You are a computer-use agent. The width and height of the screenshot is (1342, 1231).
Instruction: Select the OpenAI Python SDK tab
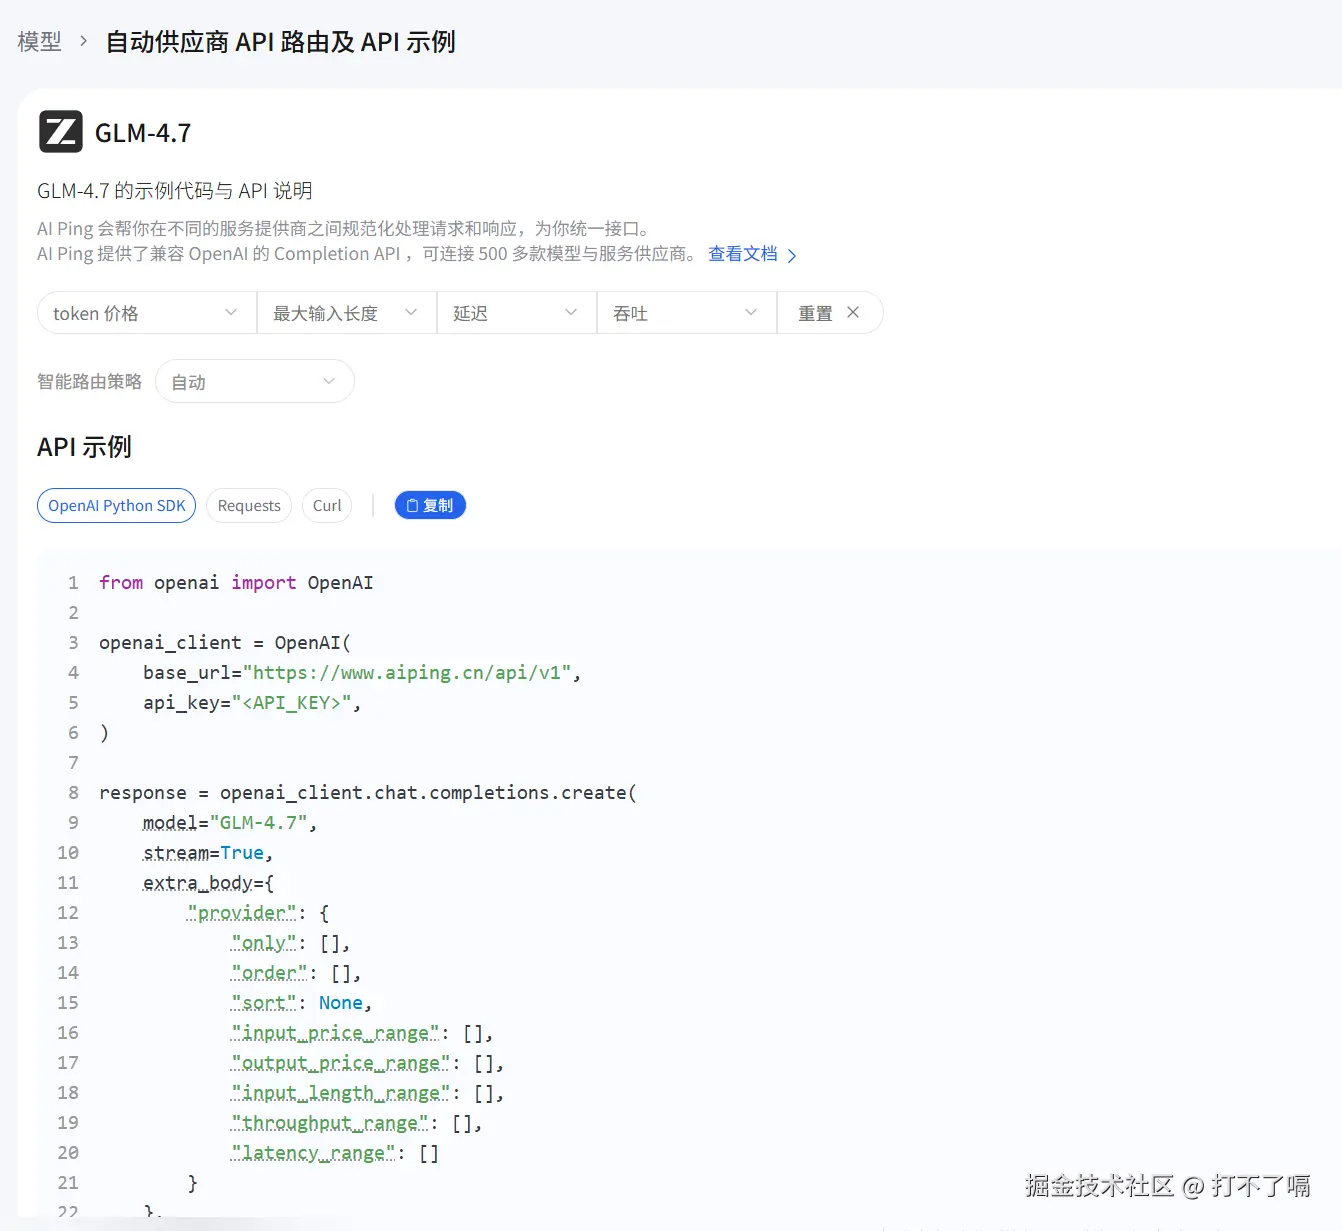click(117, 505)
